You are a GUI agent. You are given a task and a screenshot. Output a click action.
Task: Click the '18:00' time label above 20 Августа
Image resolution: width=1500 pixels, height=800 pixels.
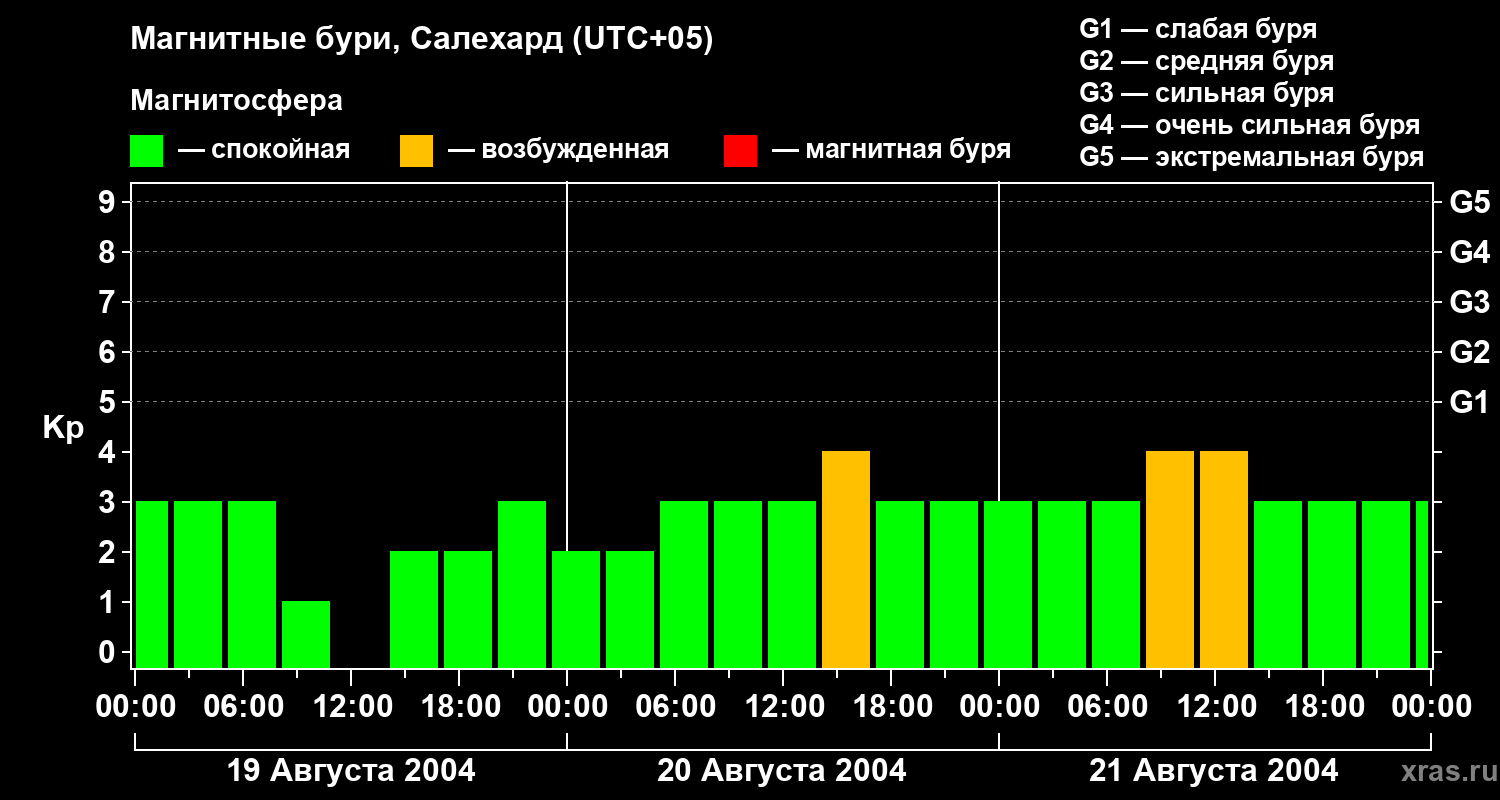892,707
